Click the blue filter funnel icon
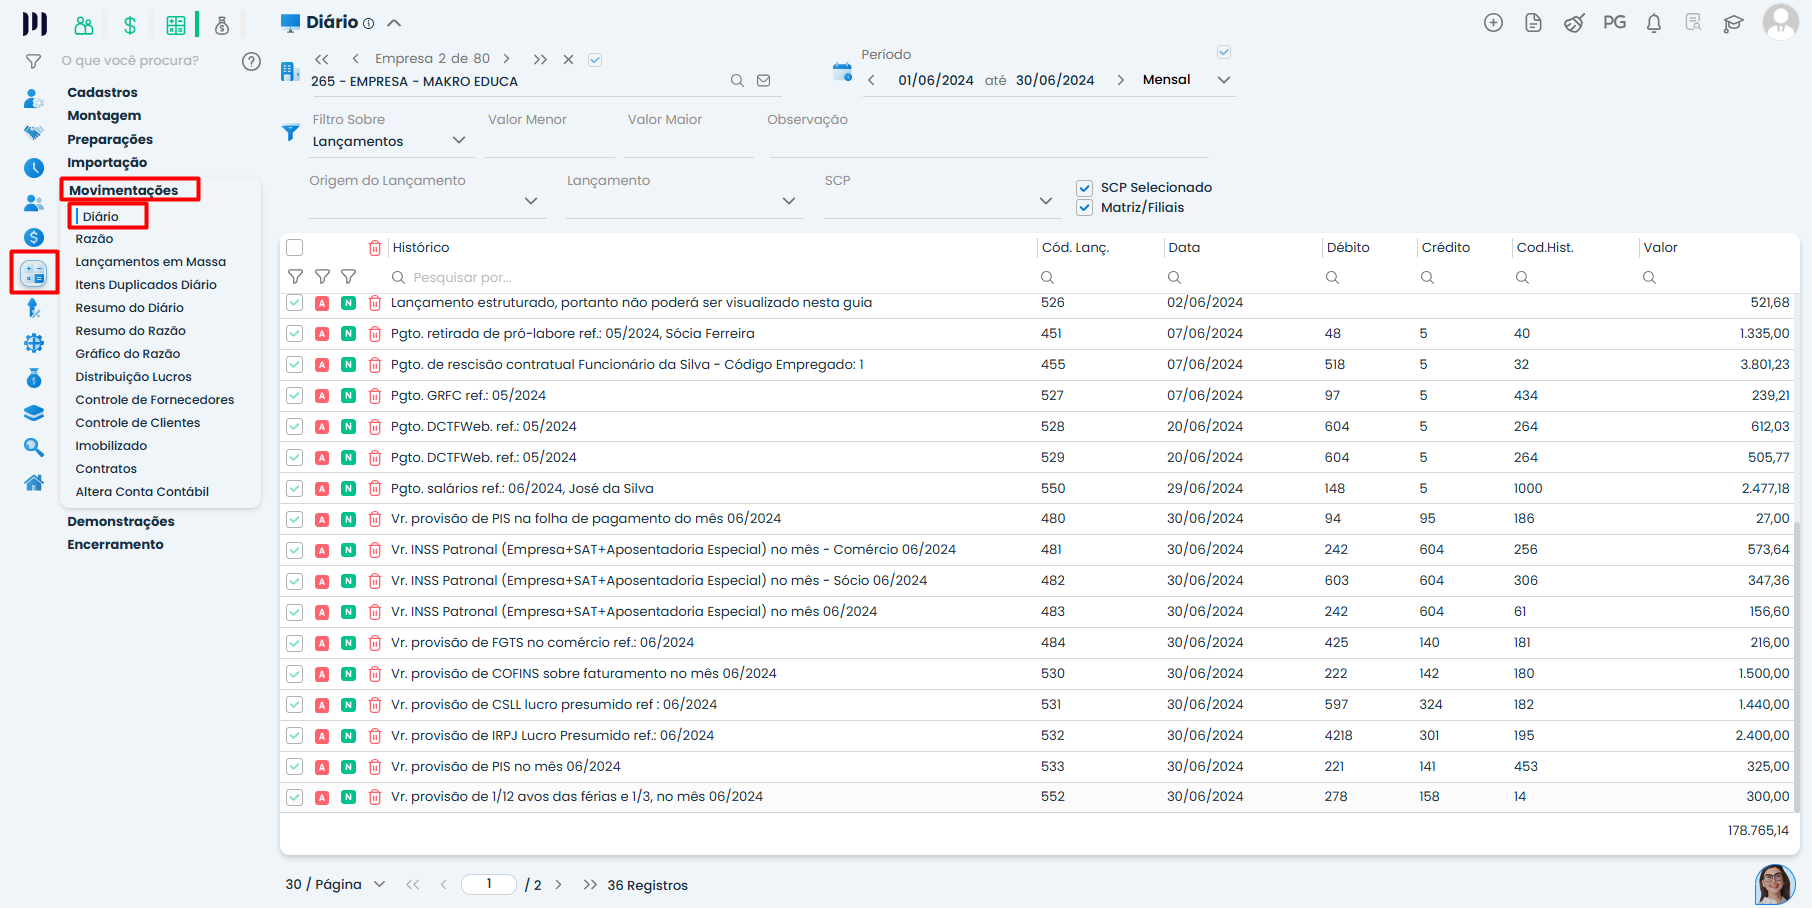Image resolution: width=1812 pixels, height=908 pixels. (x=291, y=132)
